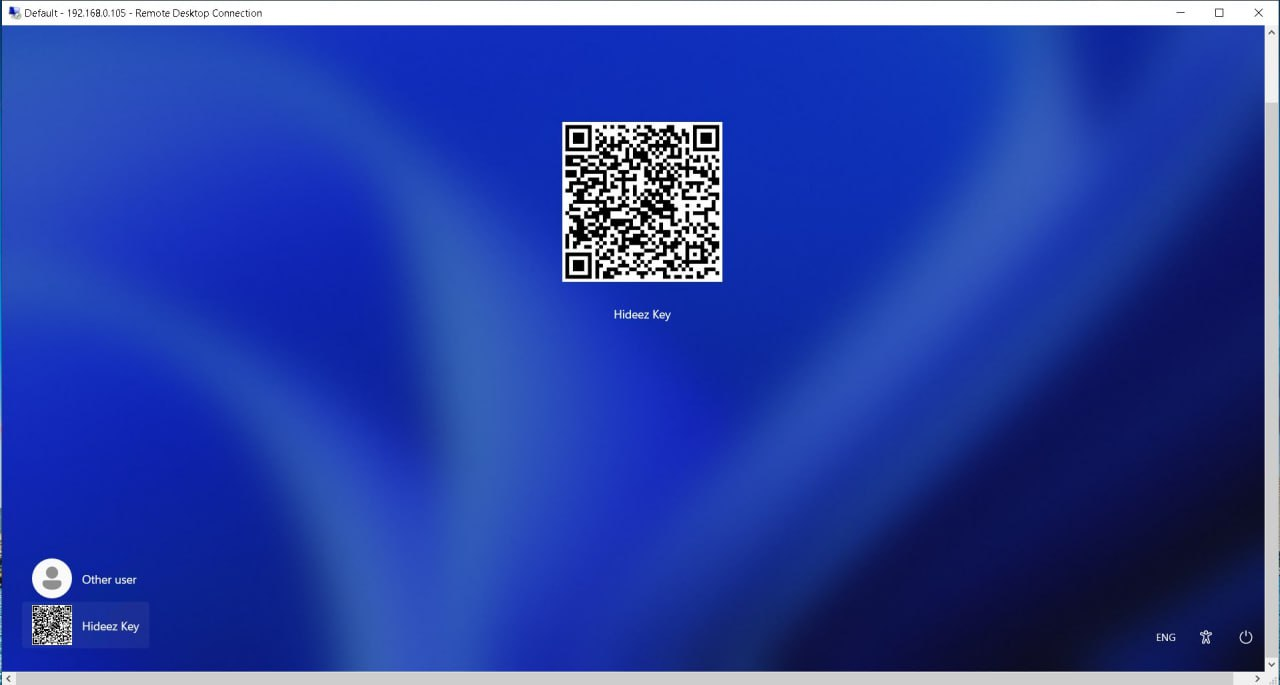Switch the ENG input language indicator

click(1166, 637)
